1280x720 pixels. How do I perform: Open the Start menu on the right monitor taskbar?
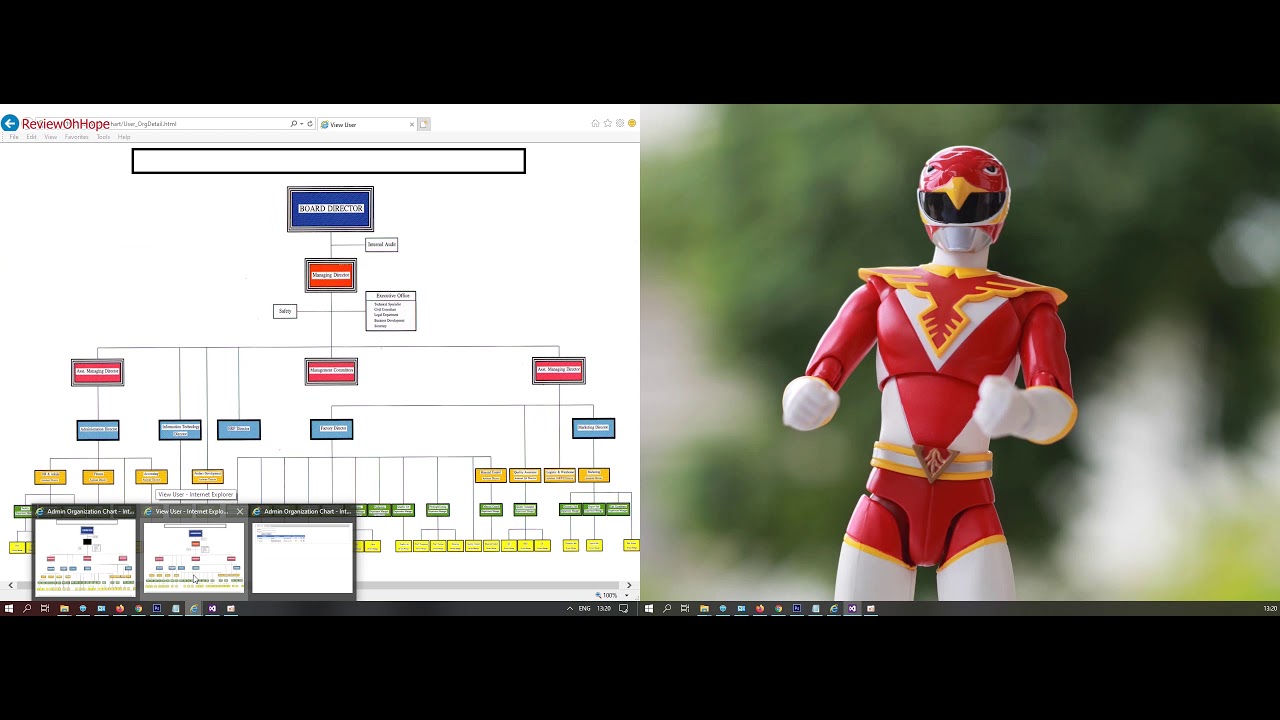(x=649, y=608)
